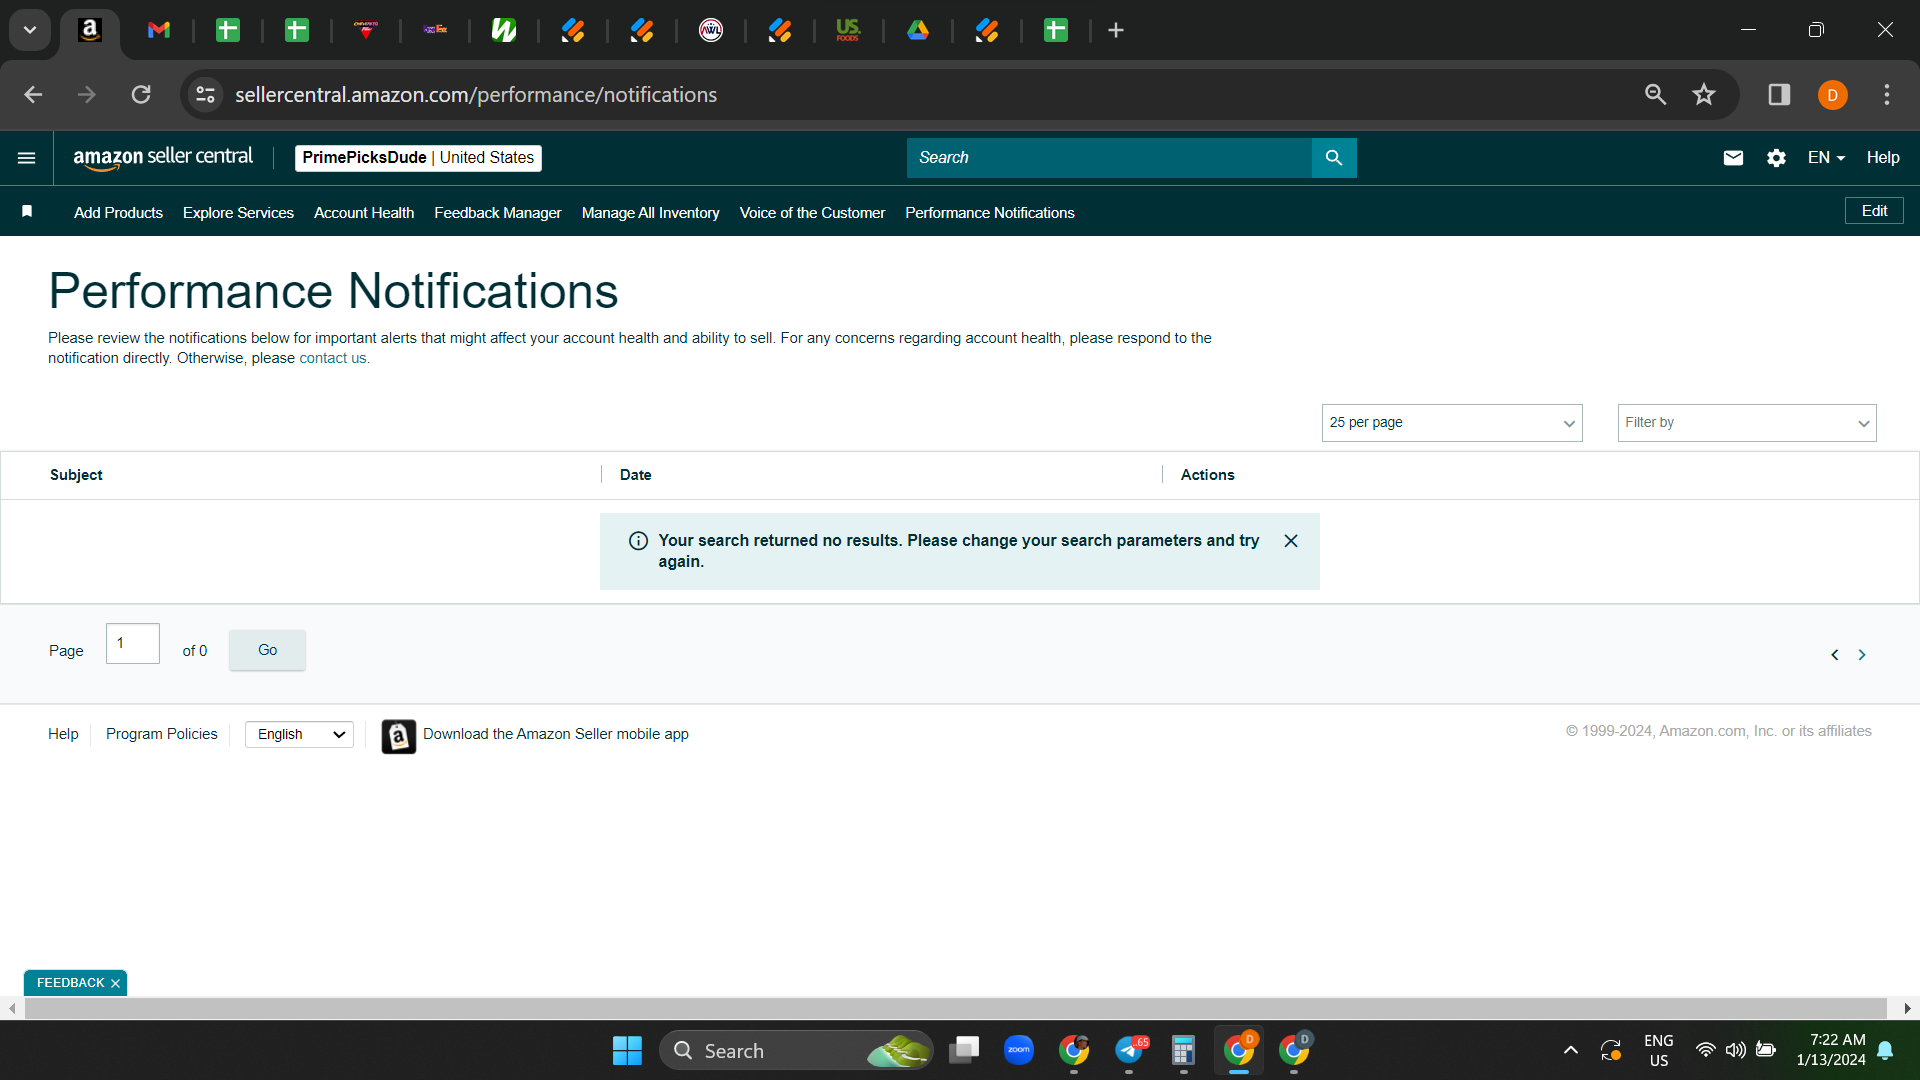This screenshot has height=1080, width=1920.
Task: Go to next page arrow
Action: coord(1862,655)
